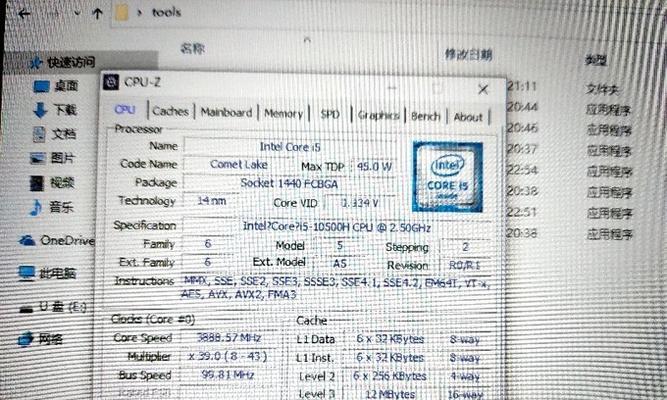Open the About tab in CPU-Z

pos(468,117)
